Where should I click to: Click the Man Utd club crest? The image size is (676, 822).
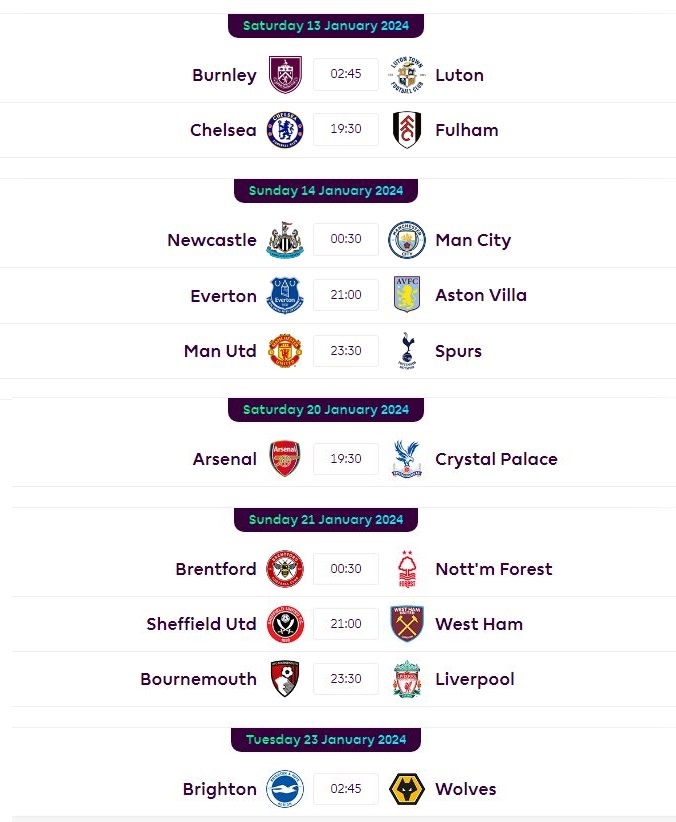tap(285, 350)
